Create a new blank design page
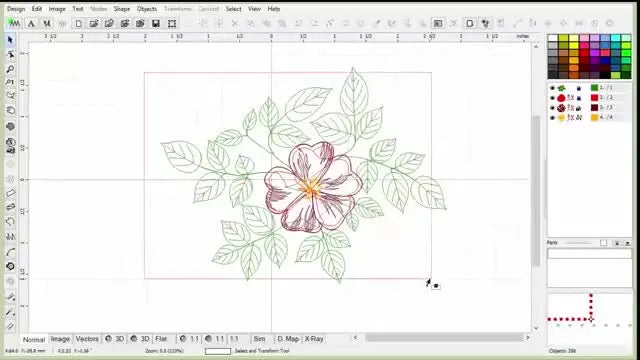This screenshot has height=360, width=640. tap(78, 24)
